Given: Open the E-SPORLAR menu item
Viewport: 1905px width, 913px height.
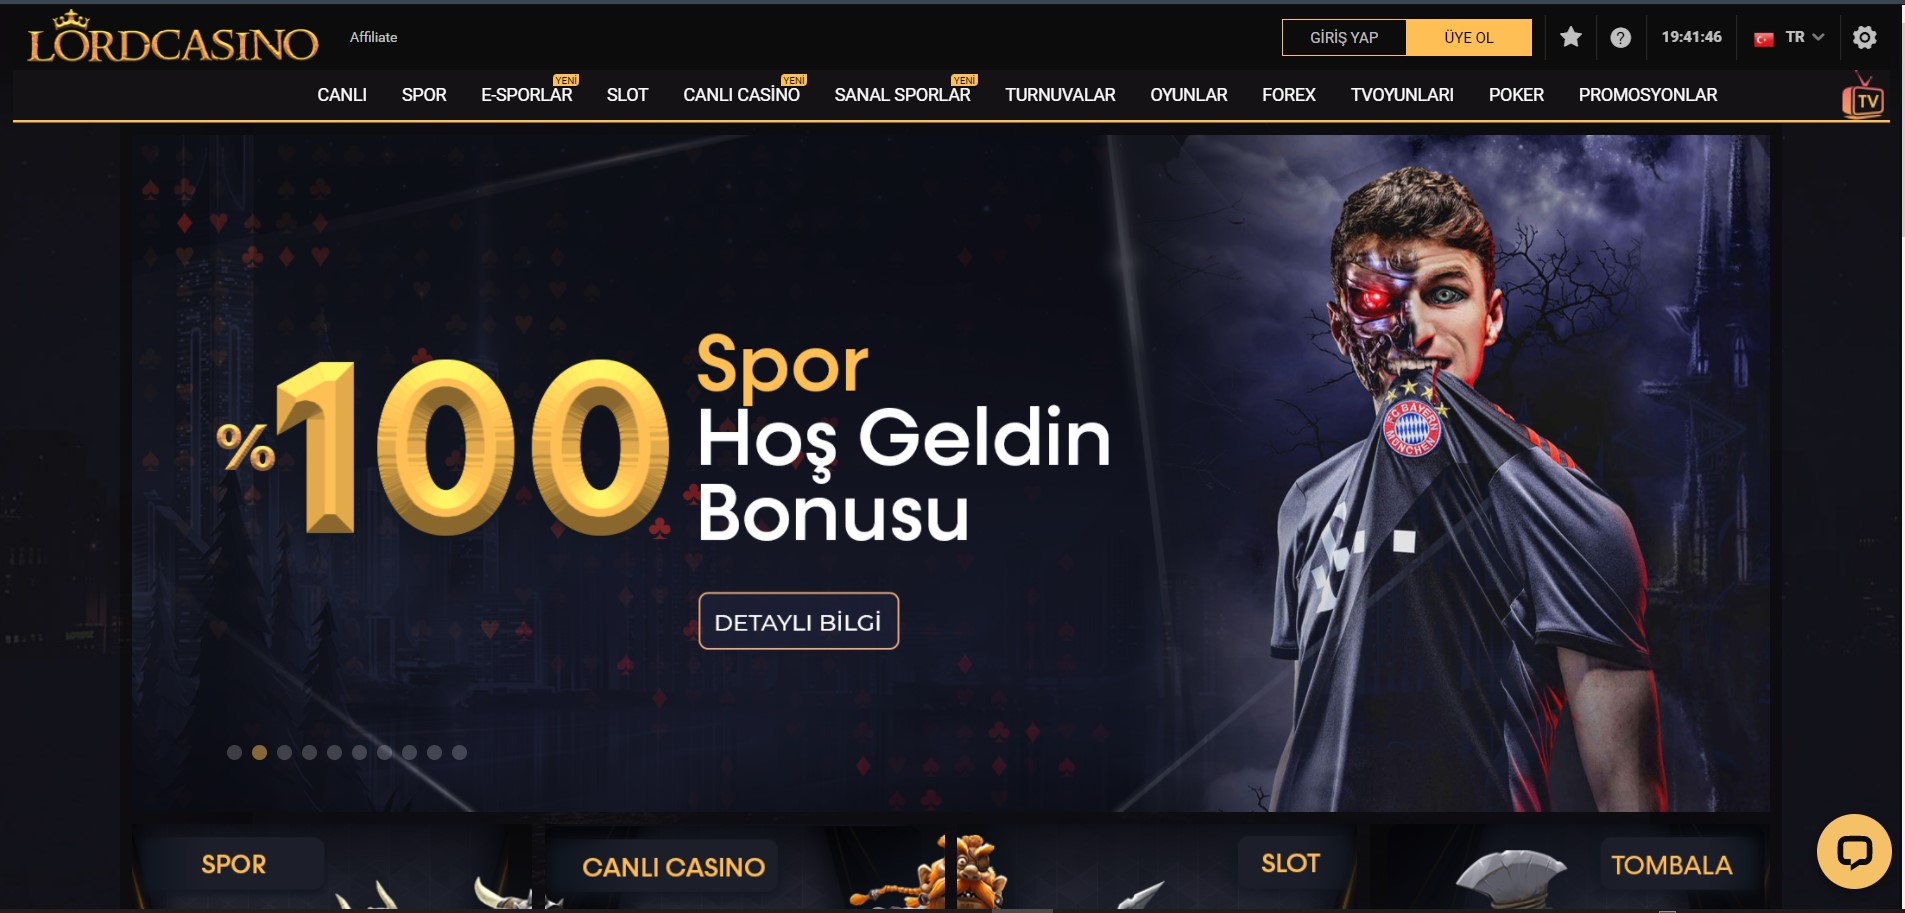Looking at the screenshot, I should [526, 95].
